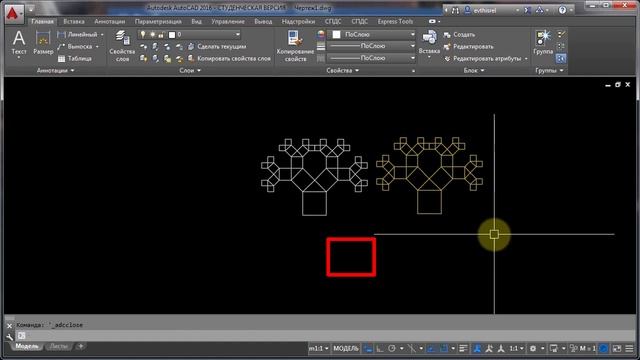Switch to the Аннотации ribbon tab
This screenshot has width=640, height=360.
(x=109, y=21)
